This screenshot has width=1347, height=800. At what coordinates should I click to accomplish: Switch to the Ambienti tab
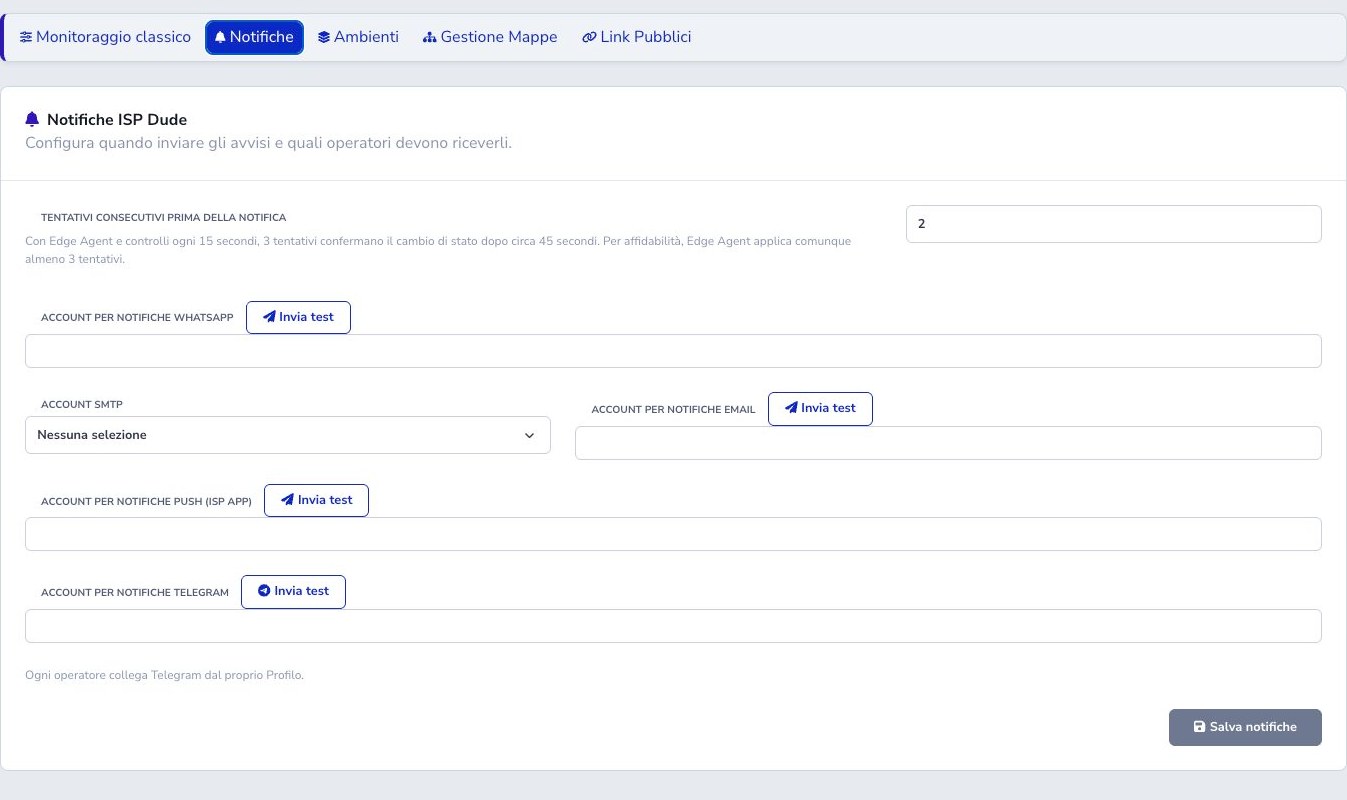click(358, 37)
